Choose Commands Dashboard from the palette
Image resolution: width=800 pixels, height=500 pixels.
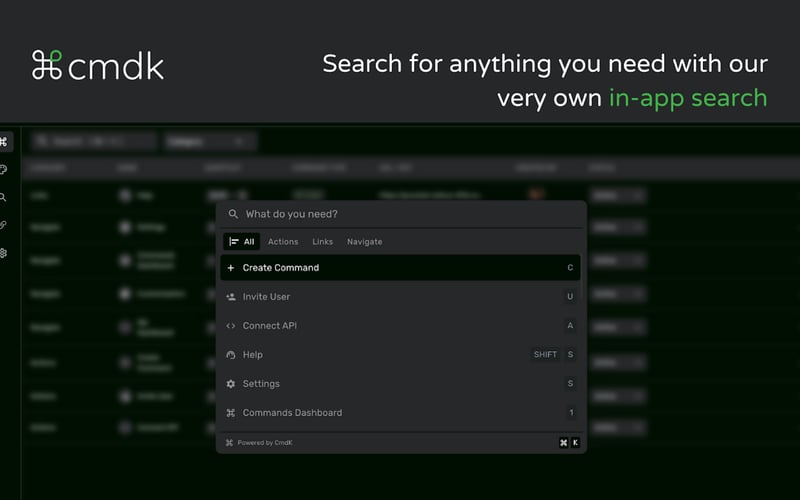click(x=401, y=413)
